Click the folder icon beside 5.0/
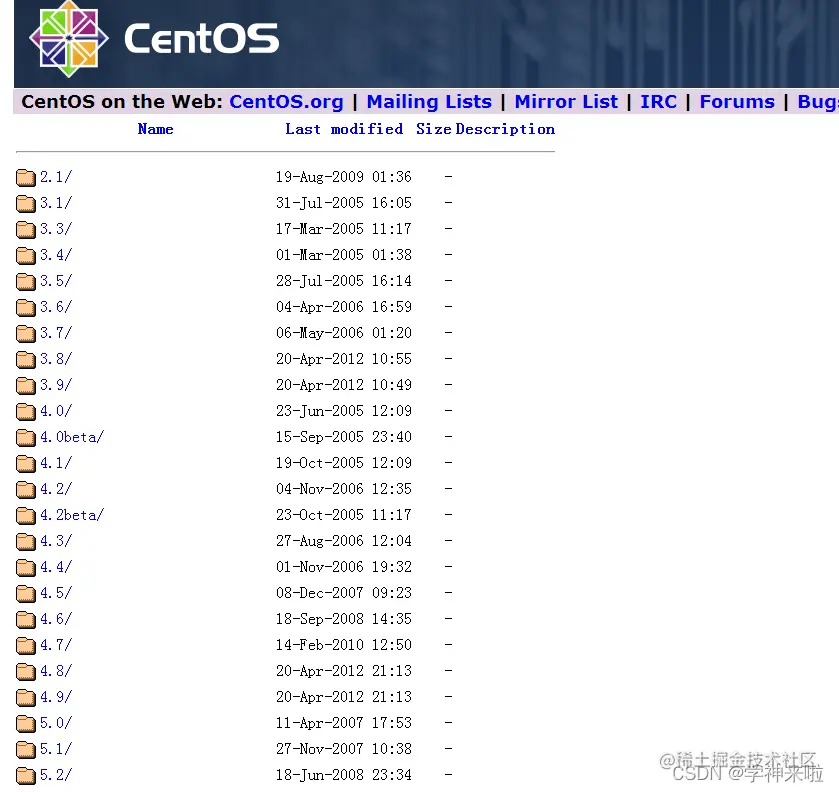The height and width of the screenshot is (792, 839). 26,724
